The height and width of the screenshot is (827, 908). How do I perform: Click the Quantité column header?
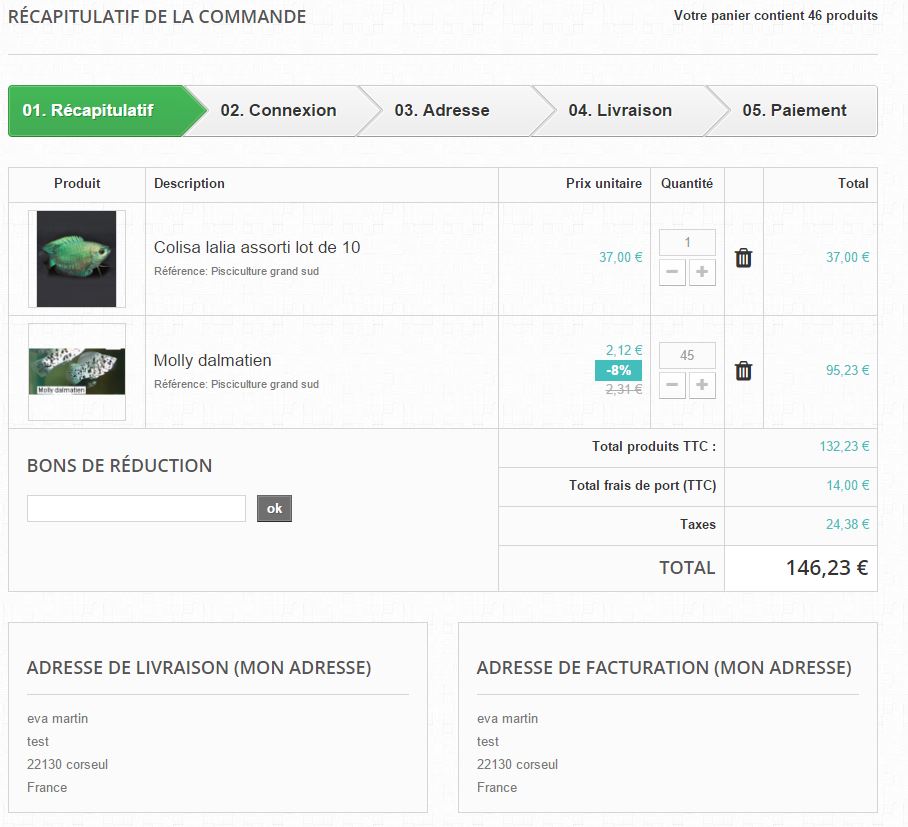pos(687,184)
